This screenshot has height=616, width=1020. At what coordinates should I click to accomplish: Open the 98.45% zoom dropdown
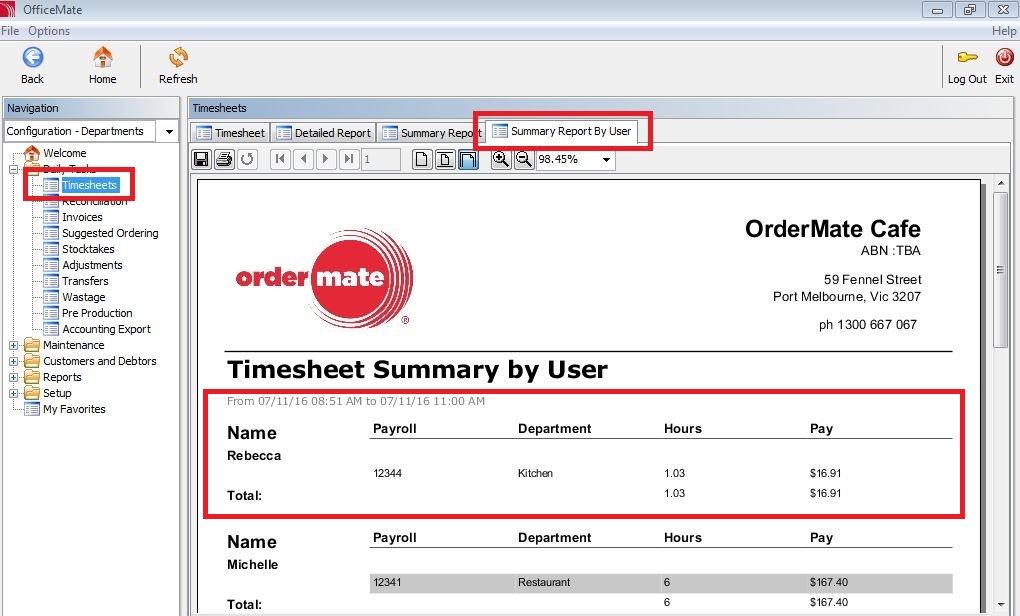(606, 159)
